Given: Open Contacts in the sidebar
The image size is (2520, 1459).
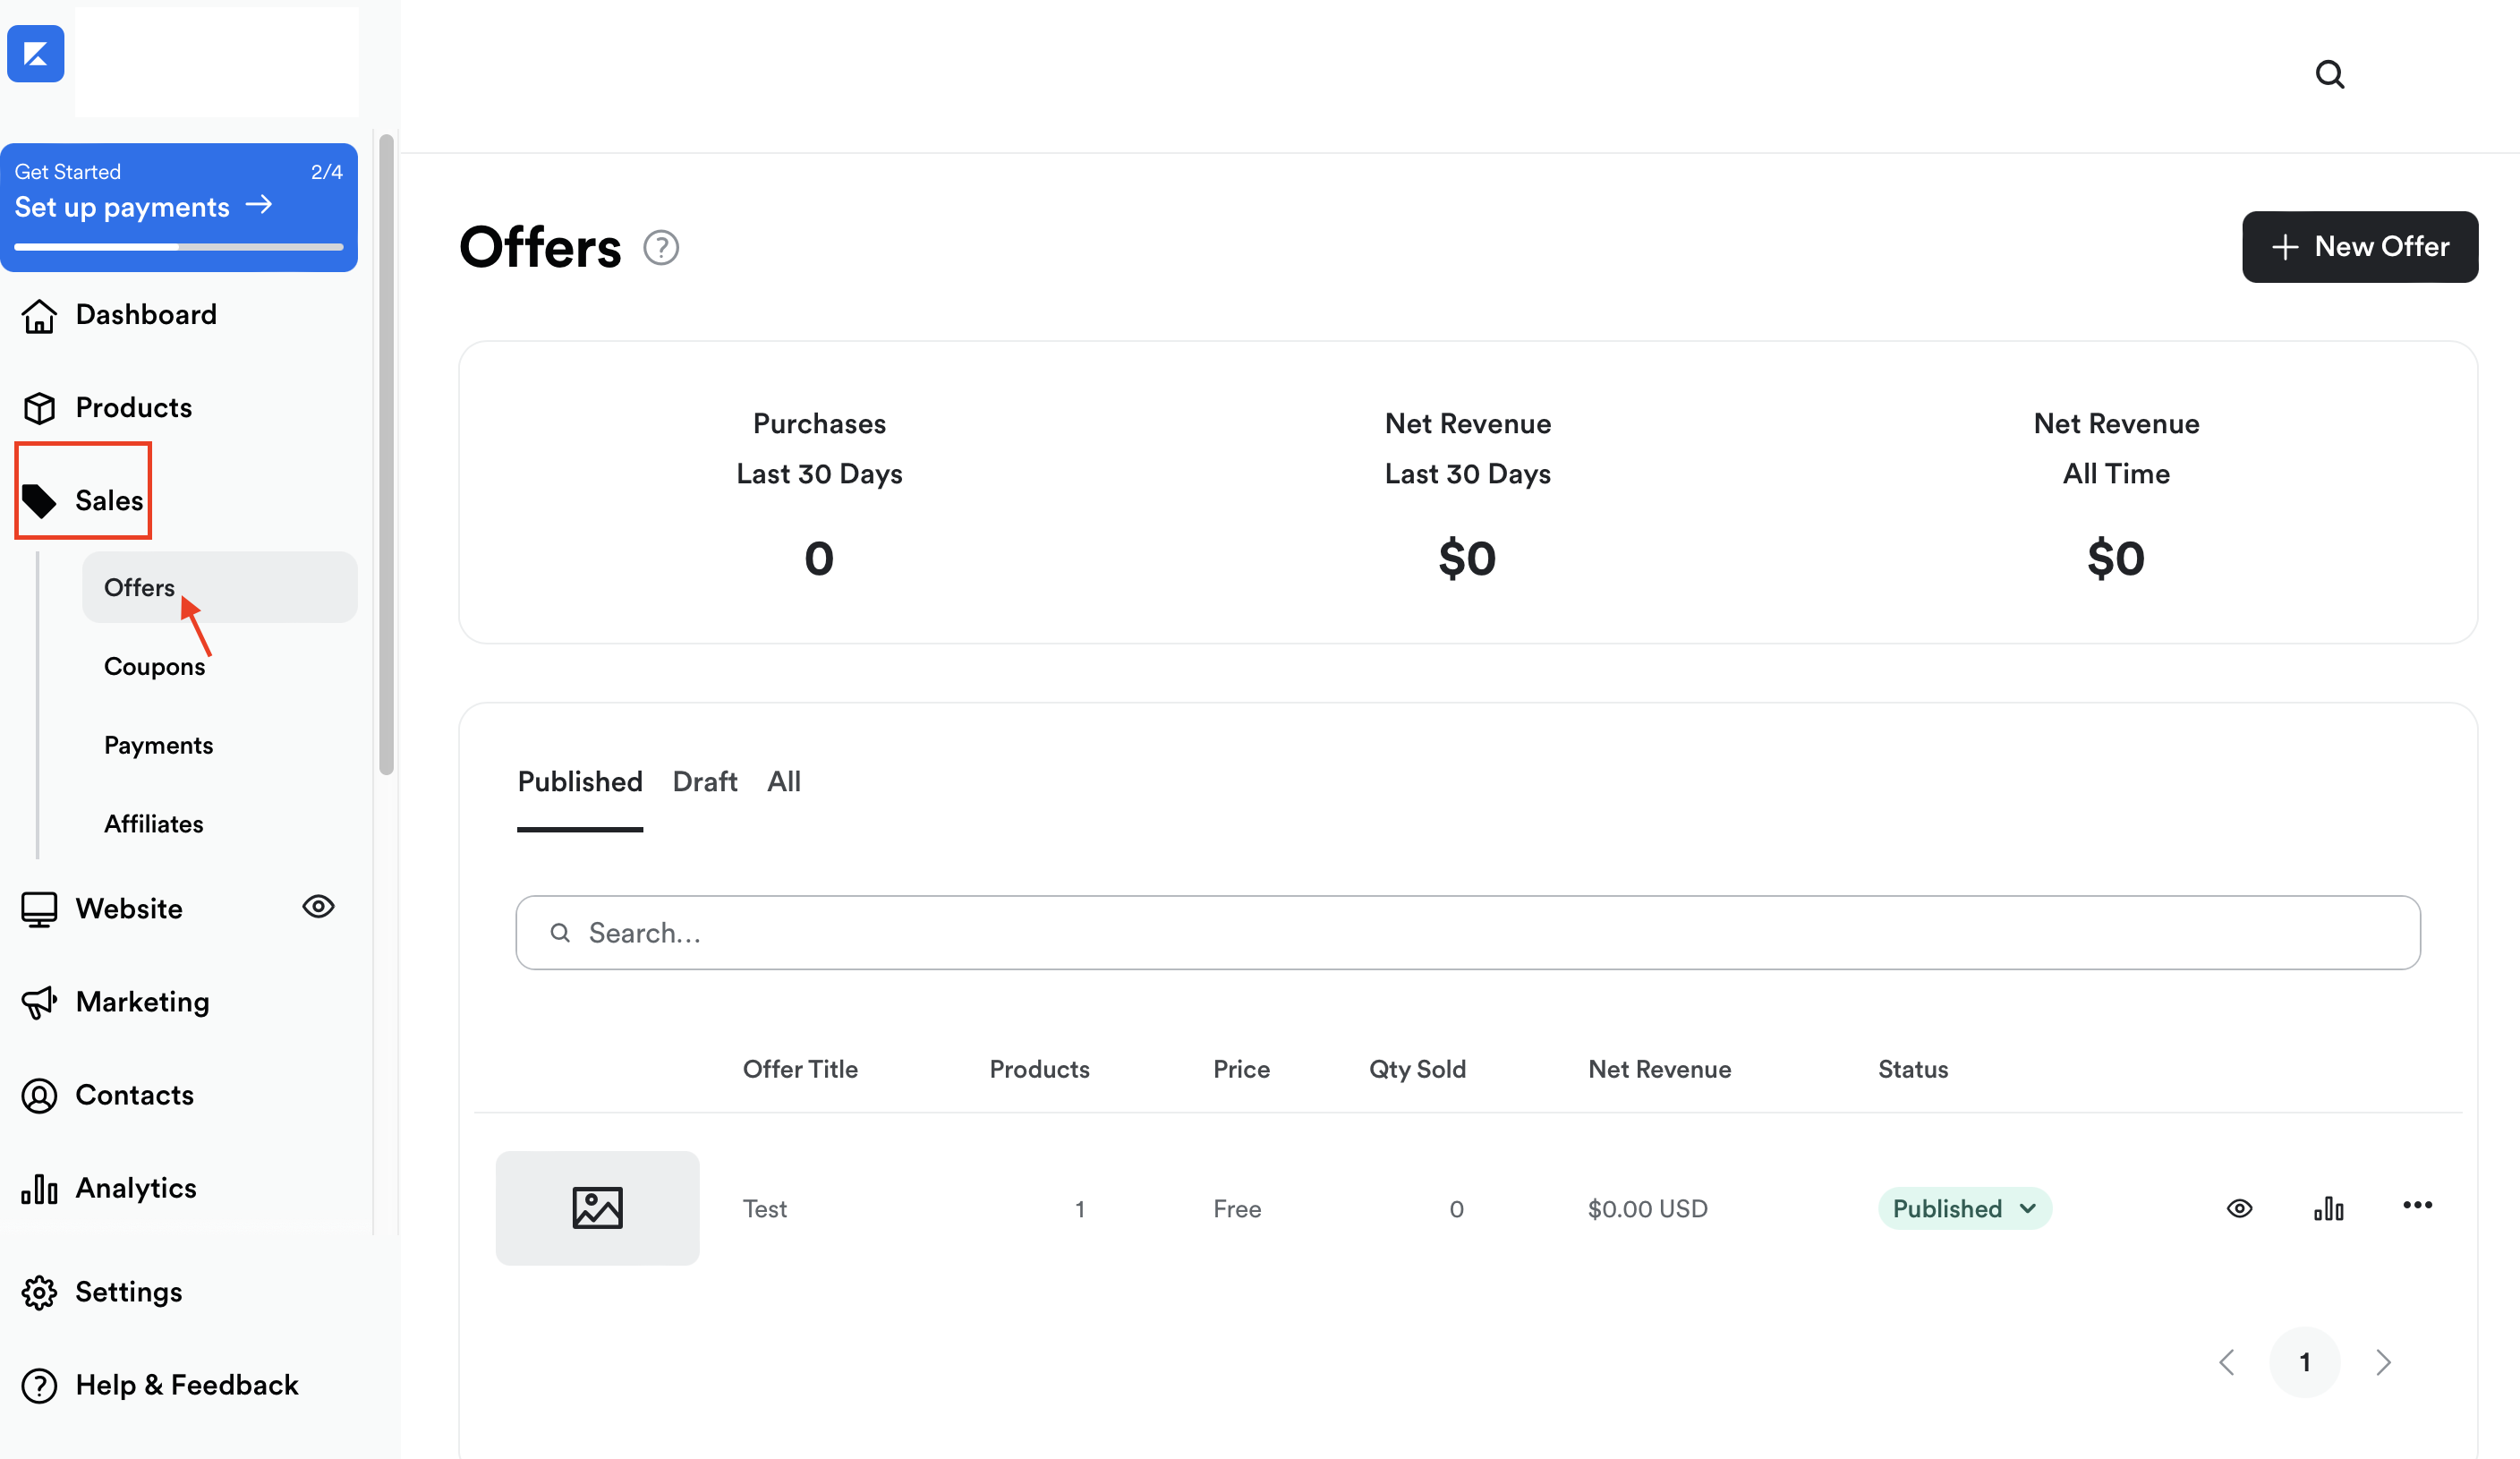Looking at the screenshot, I should tap(134, 1095).
